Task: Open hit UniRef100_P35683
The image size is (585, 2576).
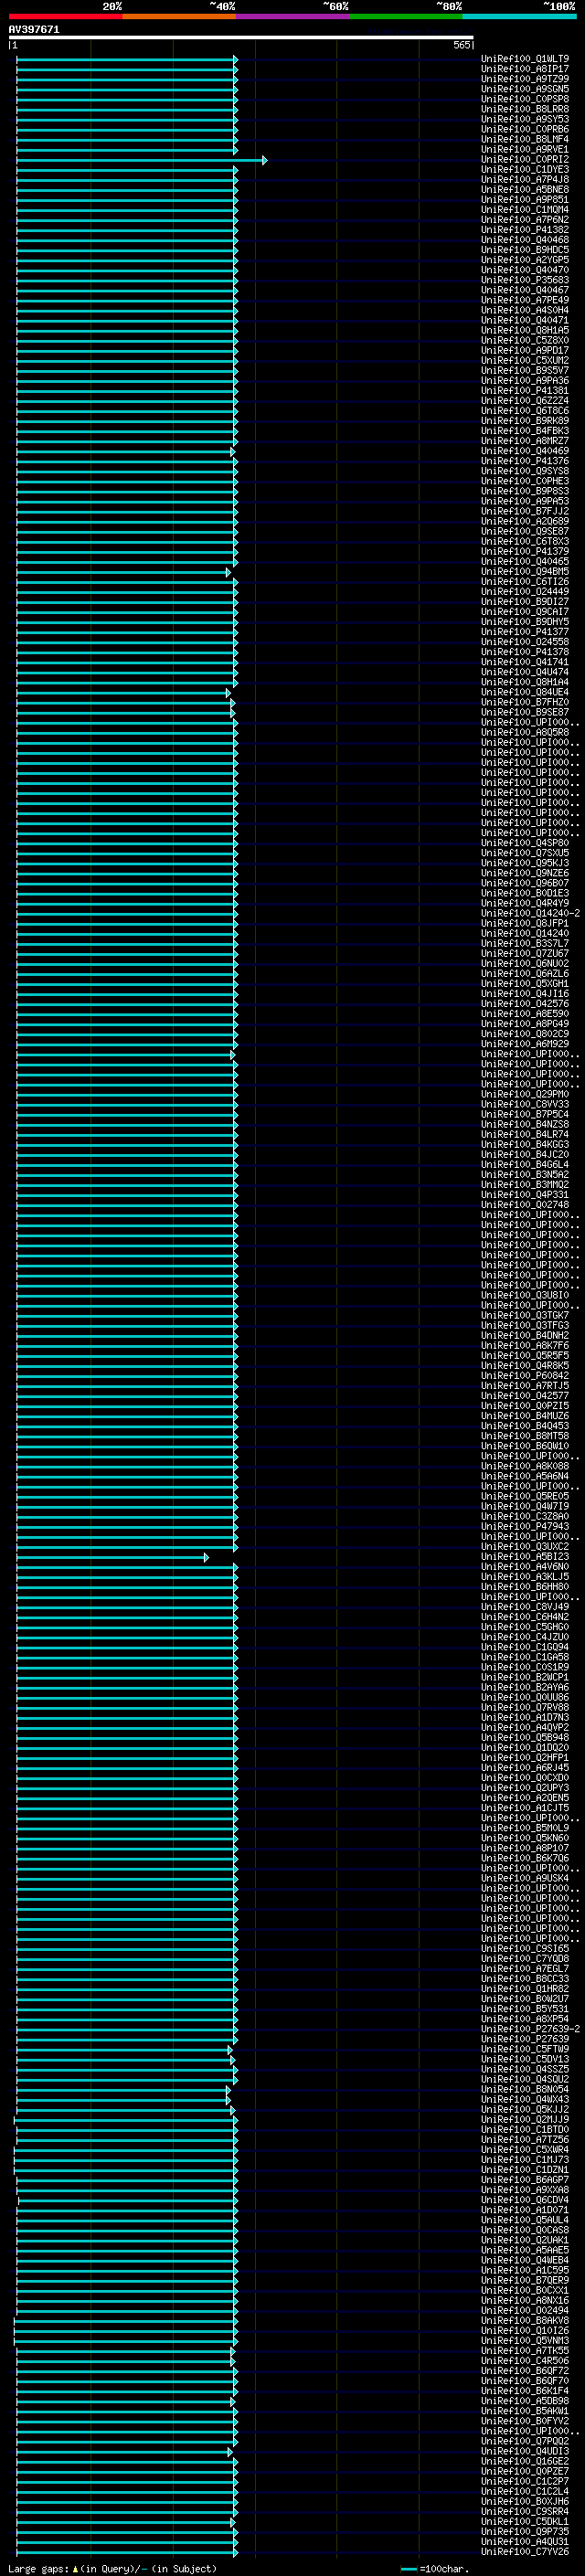Action: pos(525,280)
